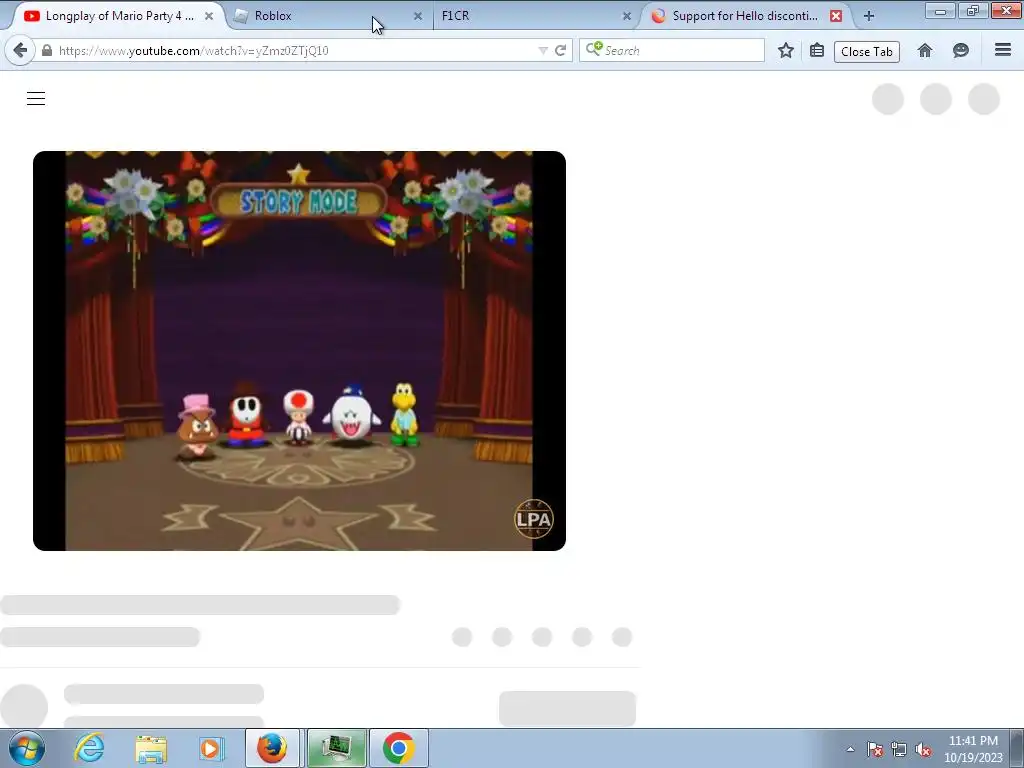Click the muted volume speaker tray icon
Viewport: 1024px width, 768px height.
pos(923,749)
